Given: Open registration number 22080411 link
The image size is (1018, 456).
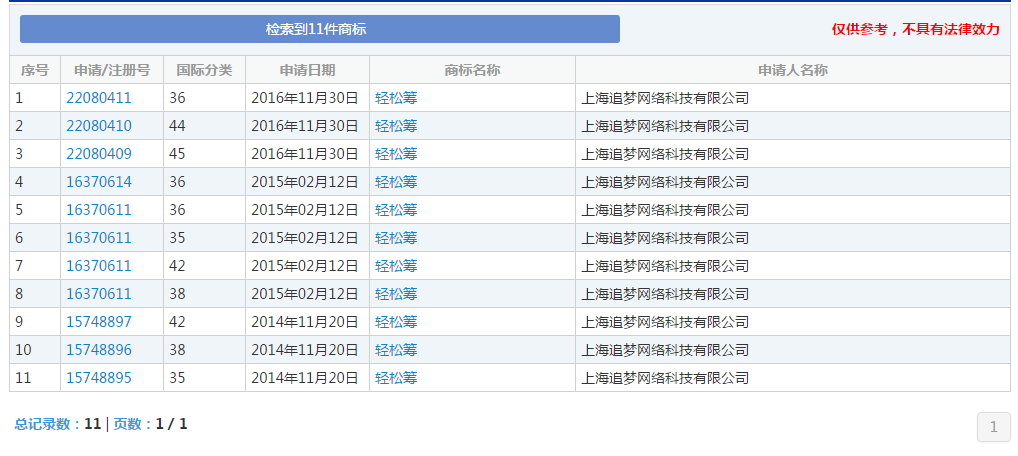Looking at the screenshot, I should (98, 98).
